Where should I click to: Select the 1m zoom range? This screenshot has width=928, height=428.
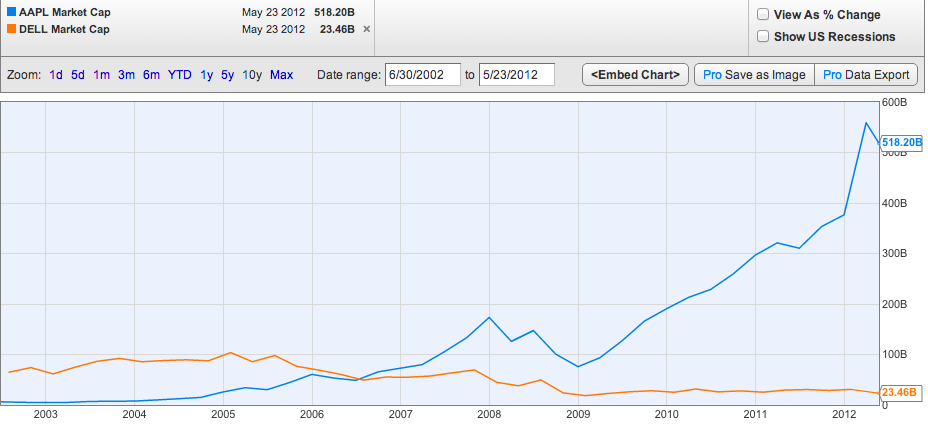(101, 75)
